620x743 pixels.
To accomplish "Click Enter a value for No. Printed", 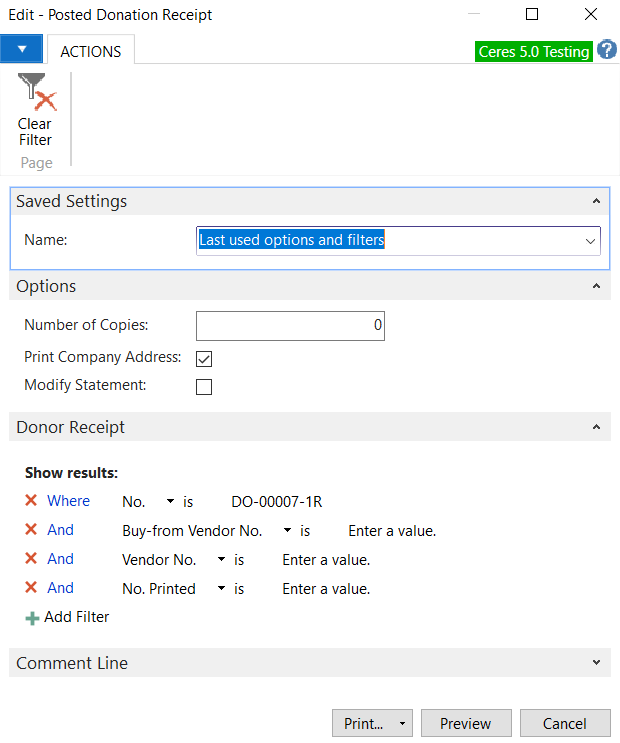I will (x=326, y=589).
